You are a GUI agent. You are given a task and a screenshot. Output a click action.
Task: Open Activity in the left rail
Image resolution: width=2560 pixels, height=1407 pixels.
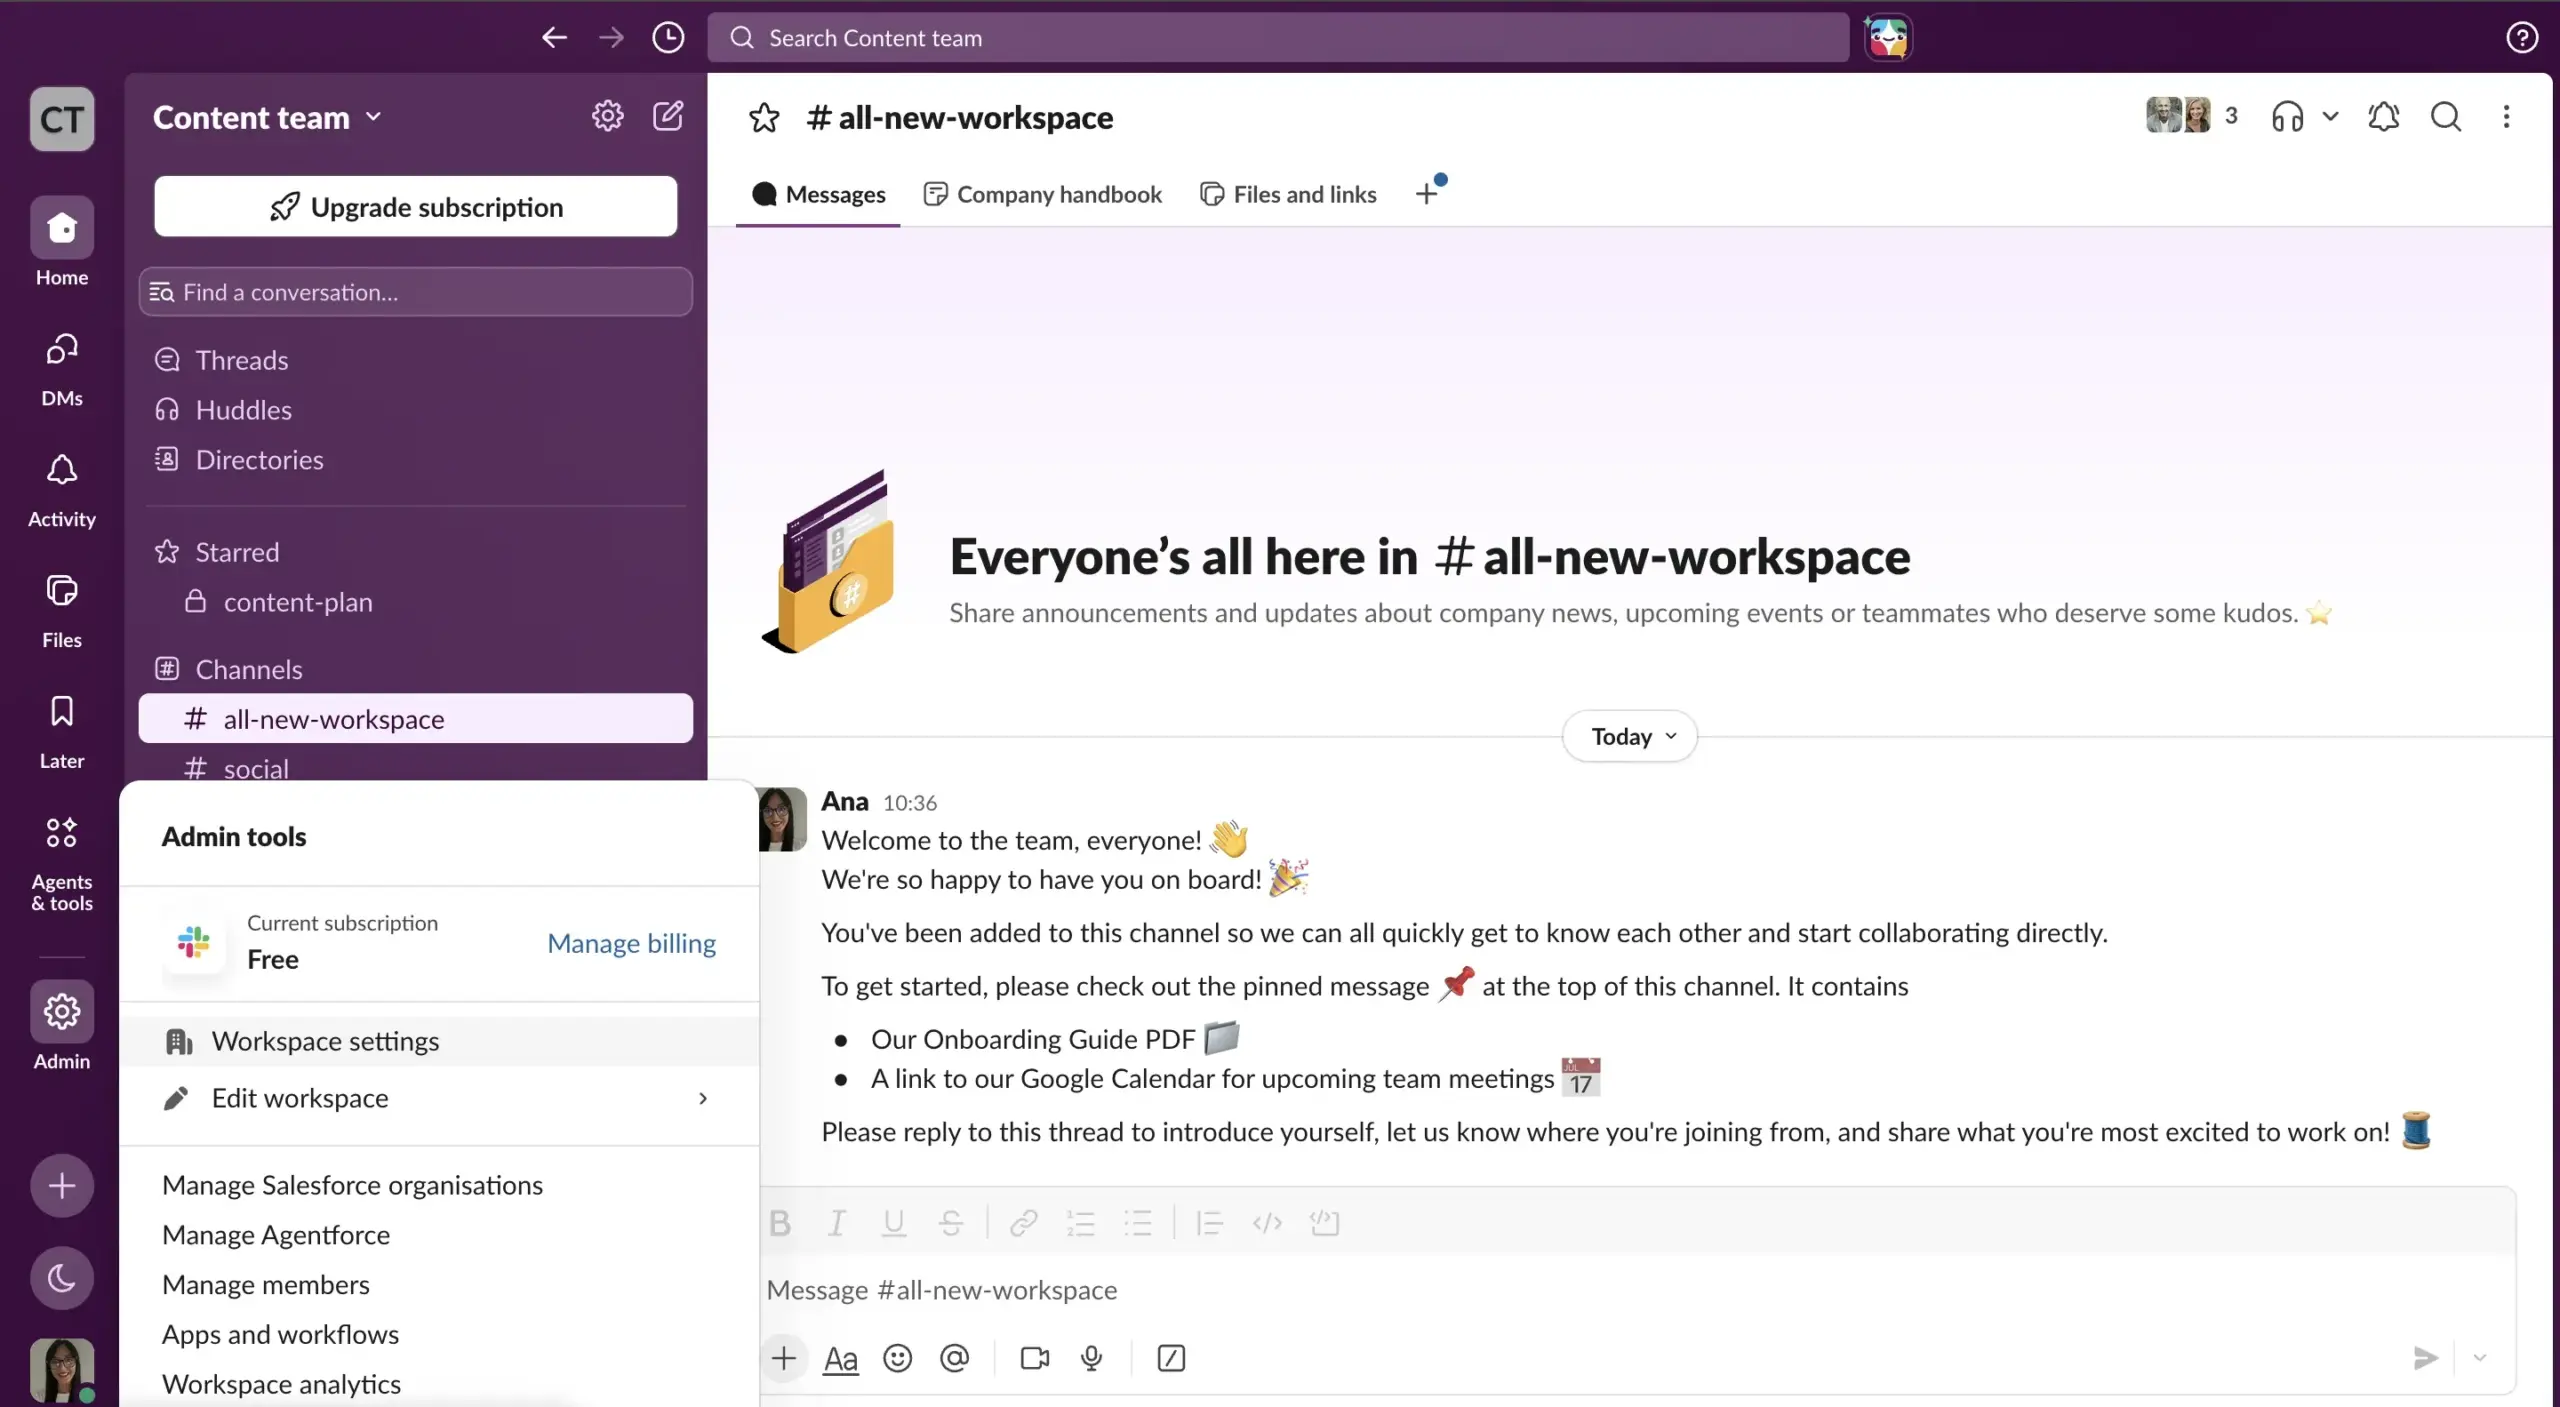[62, 490]
